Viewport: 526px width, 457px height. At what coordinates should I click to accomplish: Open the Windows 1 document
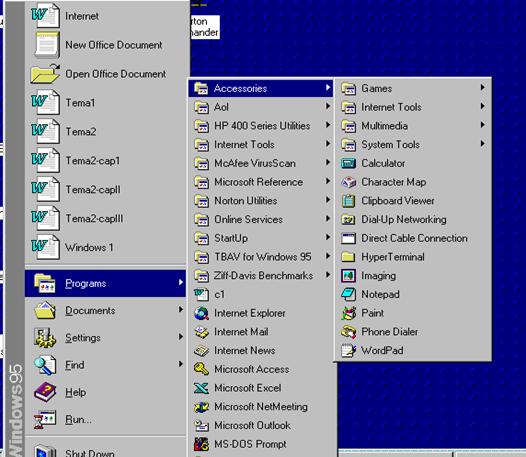point(105,247)
